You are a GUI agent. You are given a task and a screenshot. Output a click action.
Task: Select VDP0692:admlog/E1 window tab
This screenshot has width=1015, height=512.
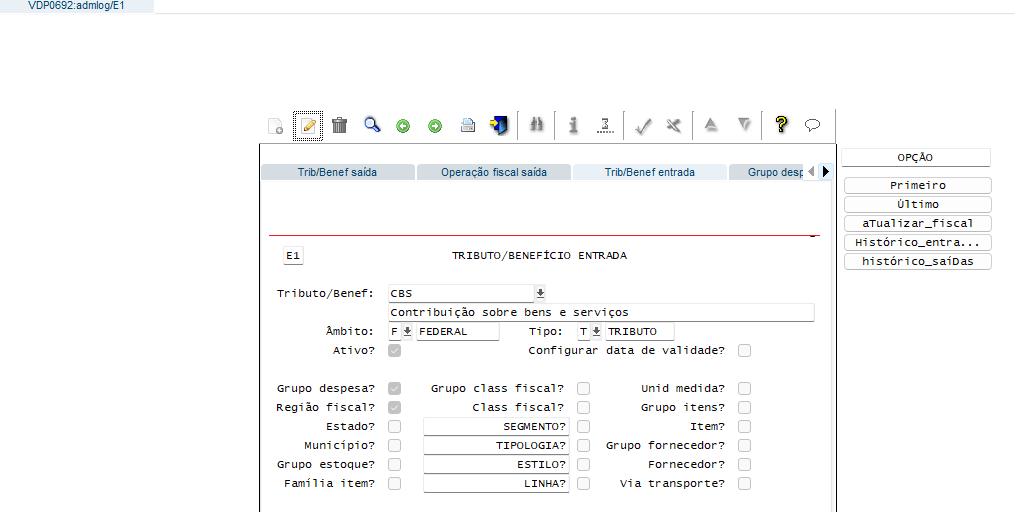(76, 6)
